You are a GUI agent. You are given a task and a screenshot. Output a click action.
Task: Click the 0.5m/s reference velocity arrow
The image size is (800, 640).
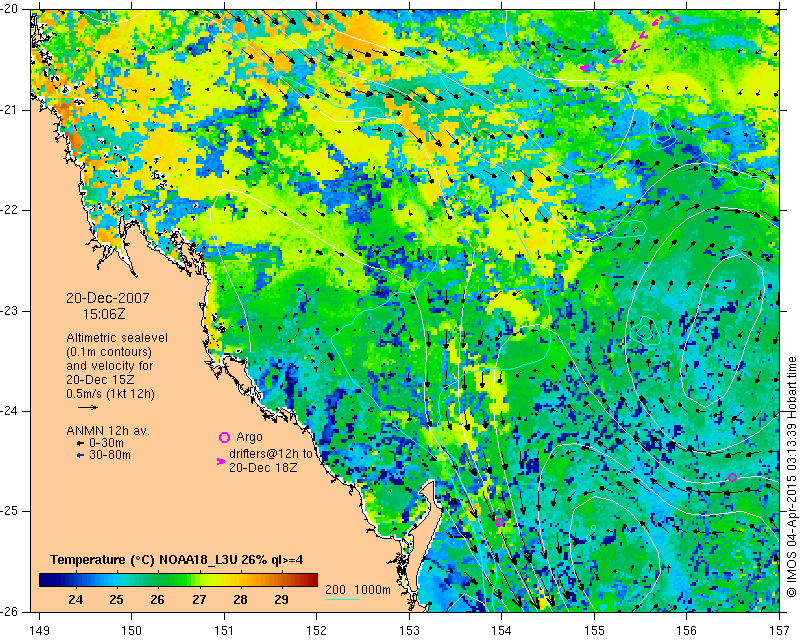[88, 407]
